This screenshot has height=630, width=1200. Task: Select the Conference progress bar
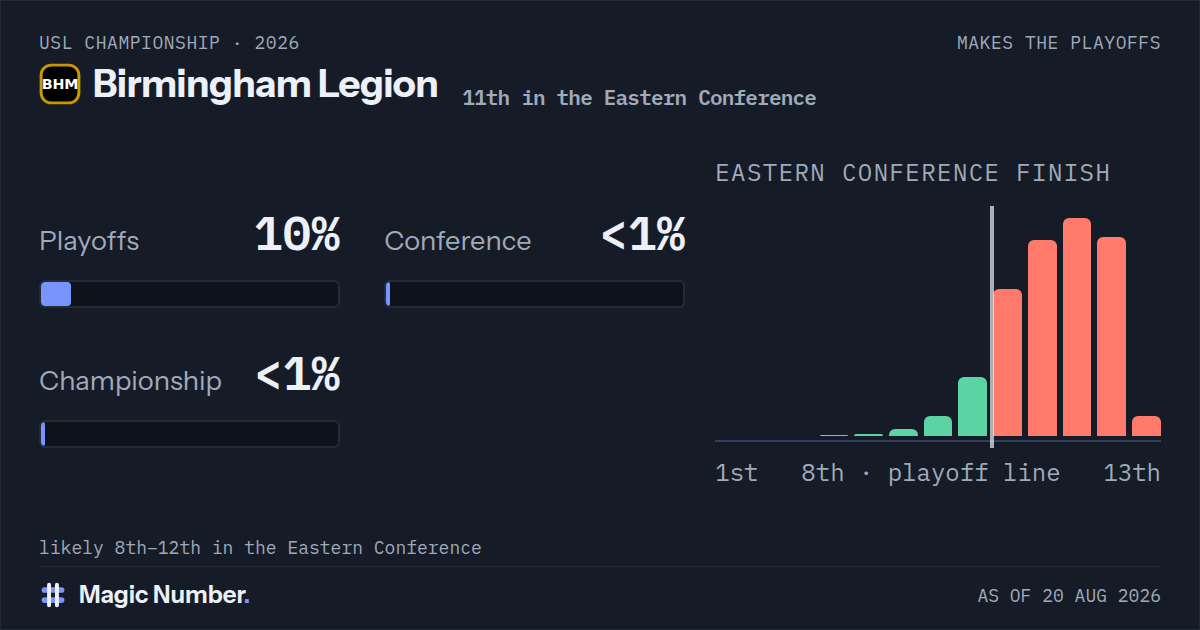534,294
